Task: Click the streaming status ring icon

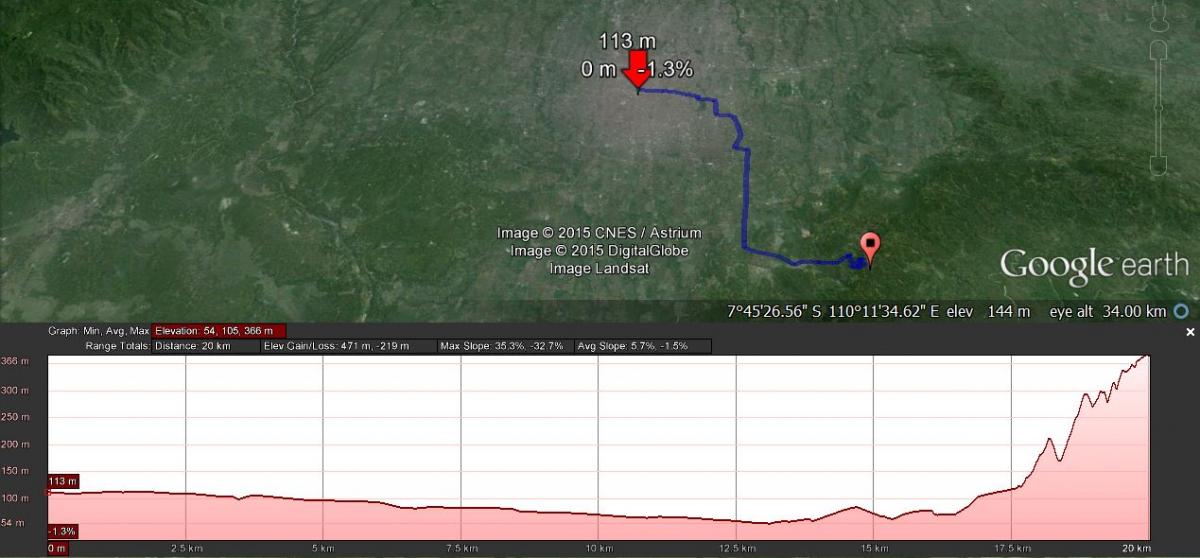Action: click(x=1181, y=312)
